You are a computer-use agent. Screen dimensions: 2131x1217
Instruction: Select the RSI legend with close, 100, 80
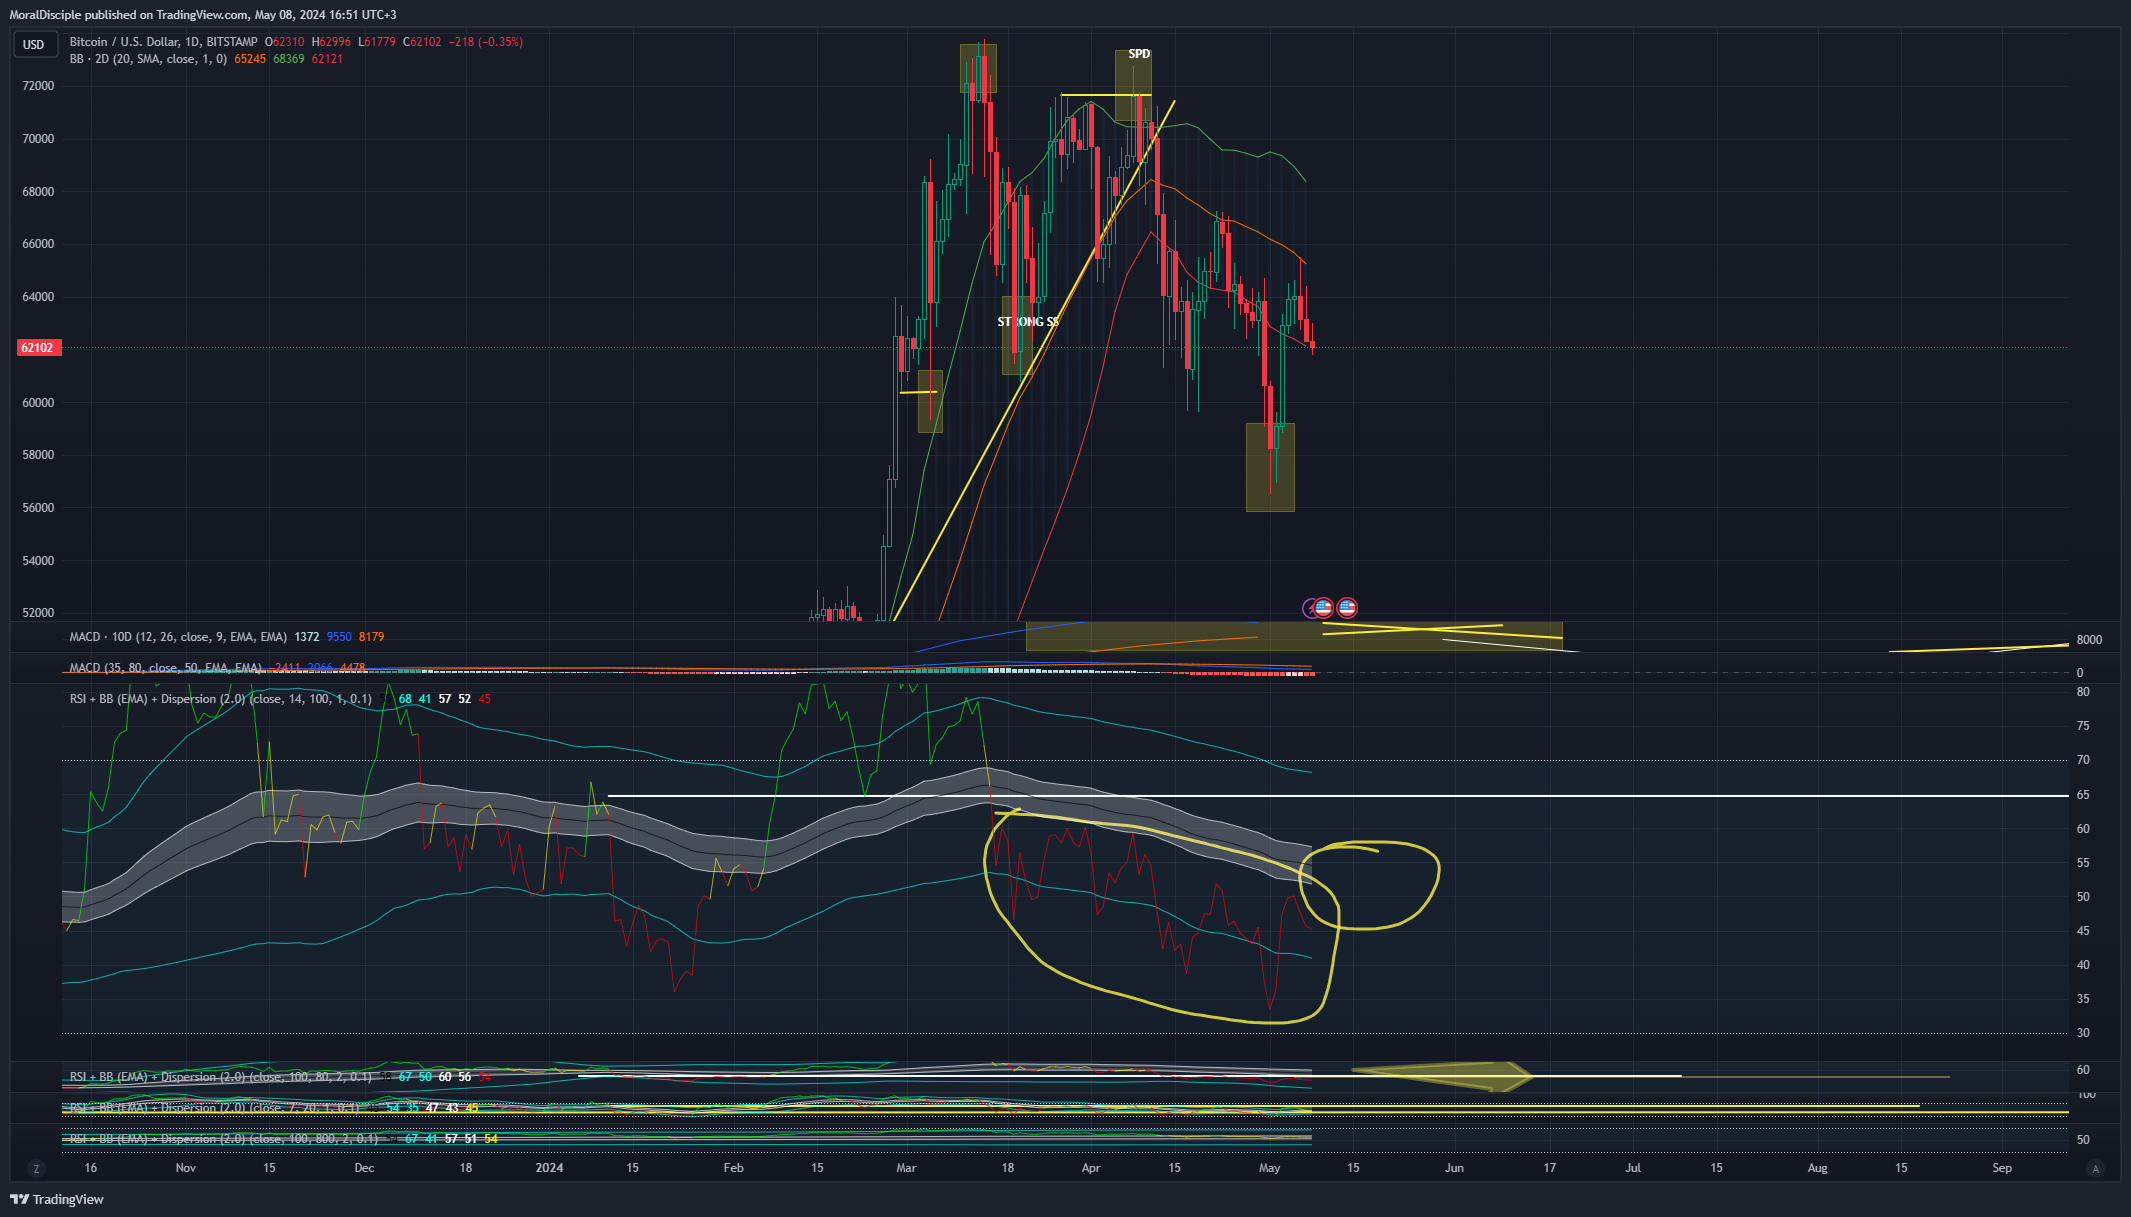tap(220, 1077)
